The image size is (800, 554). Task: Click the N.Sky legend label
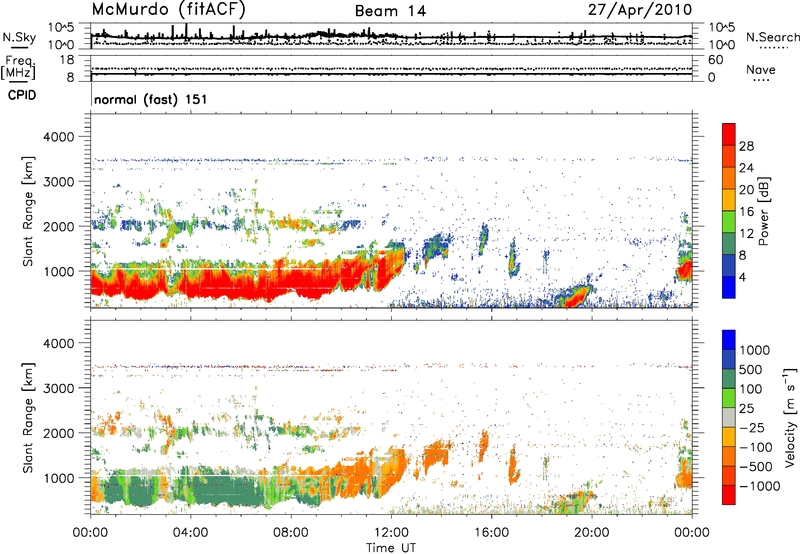click(19, 37)
